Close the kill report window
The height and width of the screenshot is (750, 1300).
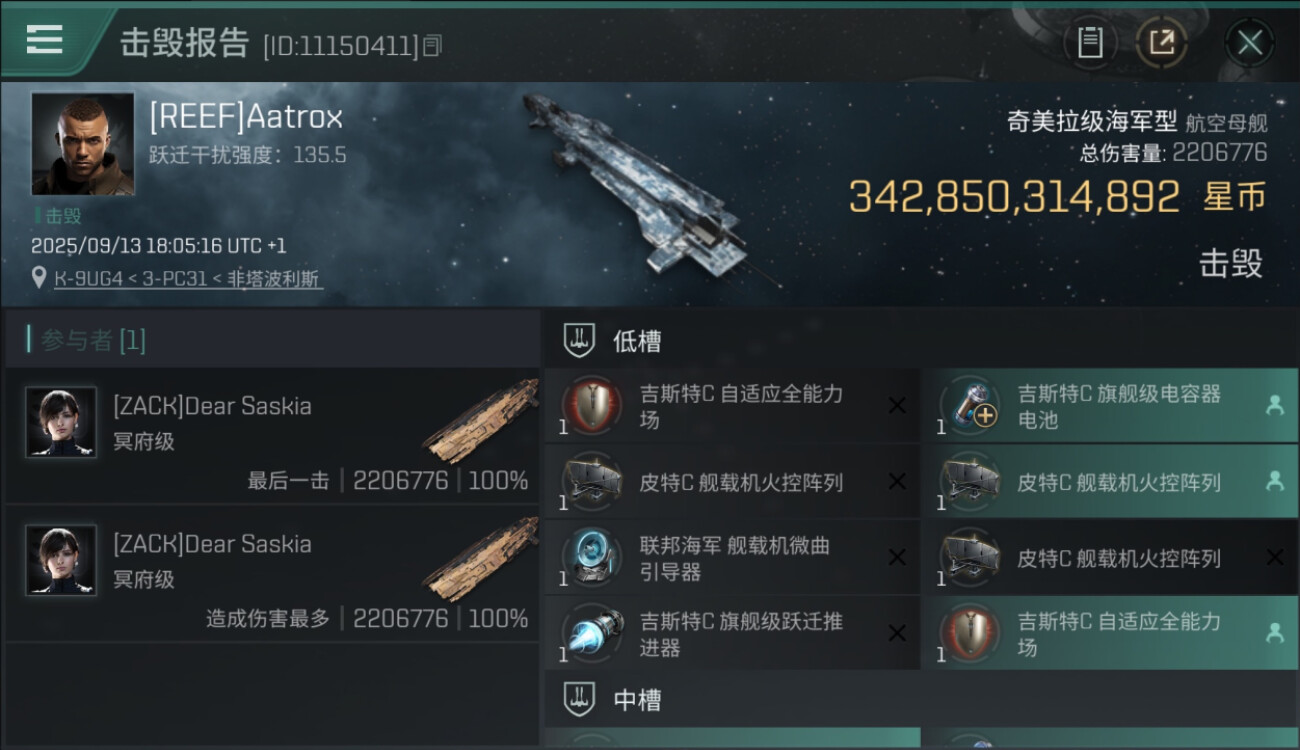pyautogui.click(x=1249, y=42)
